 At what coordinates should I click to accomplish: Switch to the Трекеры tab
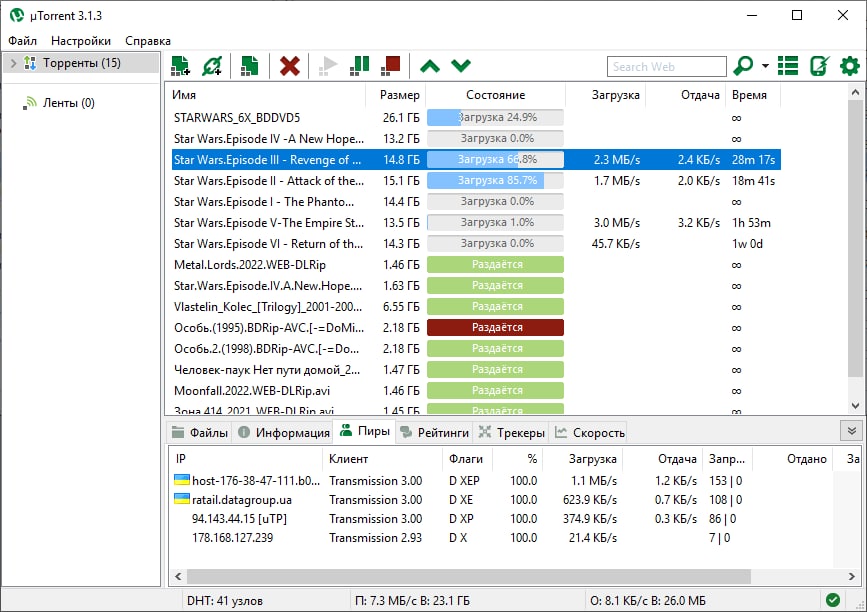[512, 432]
